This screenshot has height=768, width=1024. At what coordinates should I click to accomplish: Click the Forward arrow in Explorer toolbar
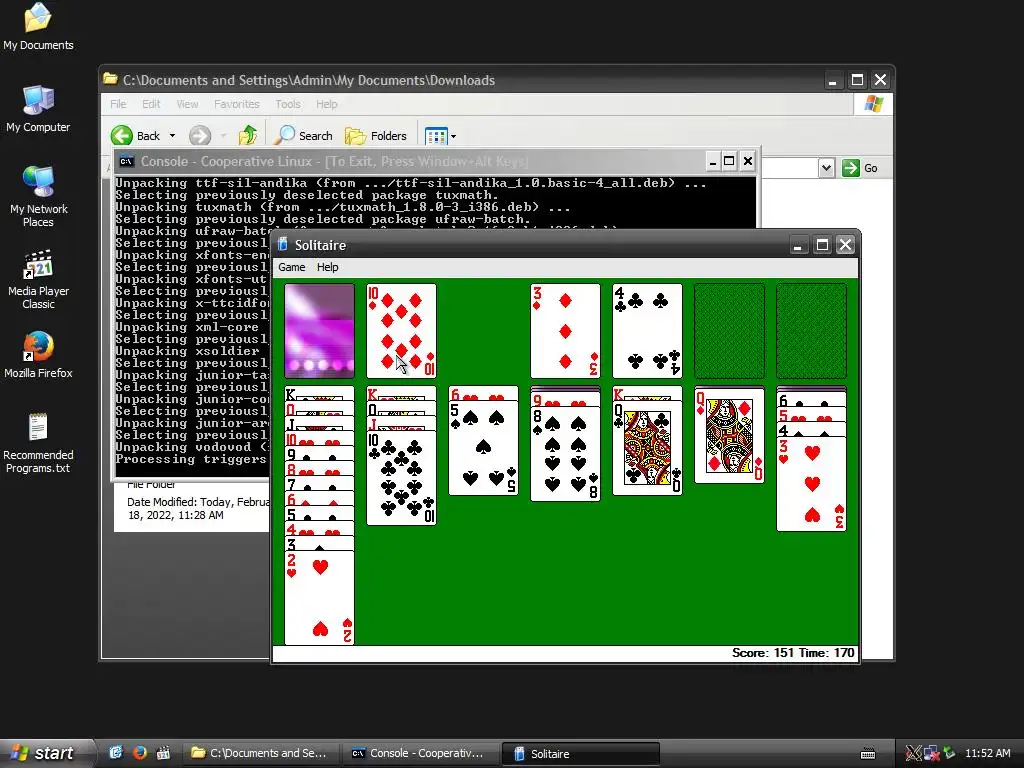coord(200,136)
